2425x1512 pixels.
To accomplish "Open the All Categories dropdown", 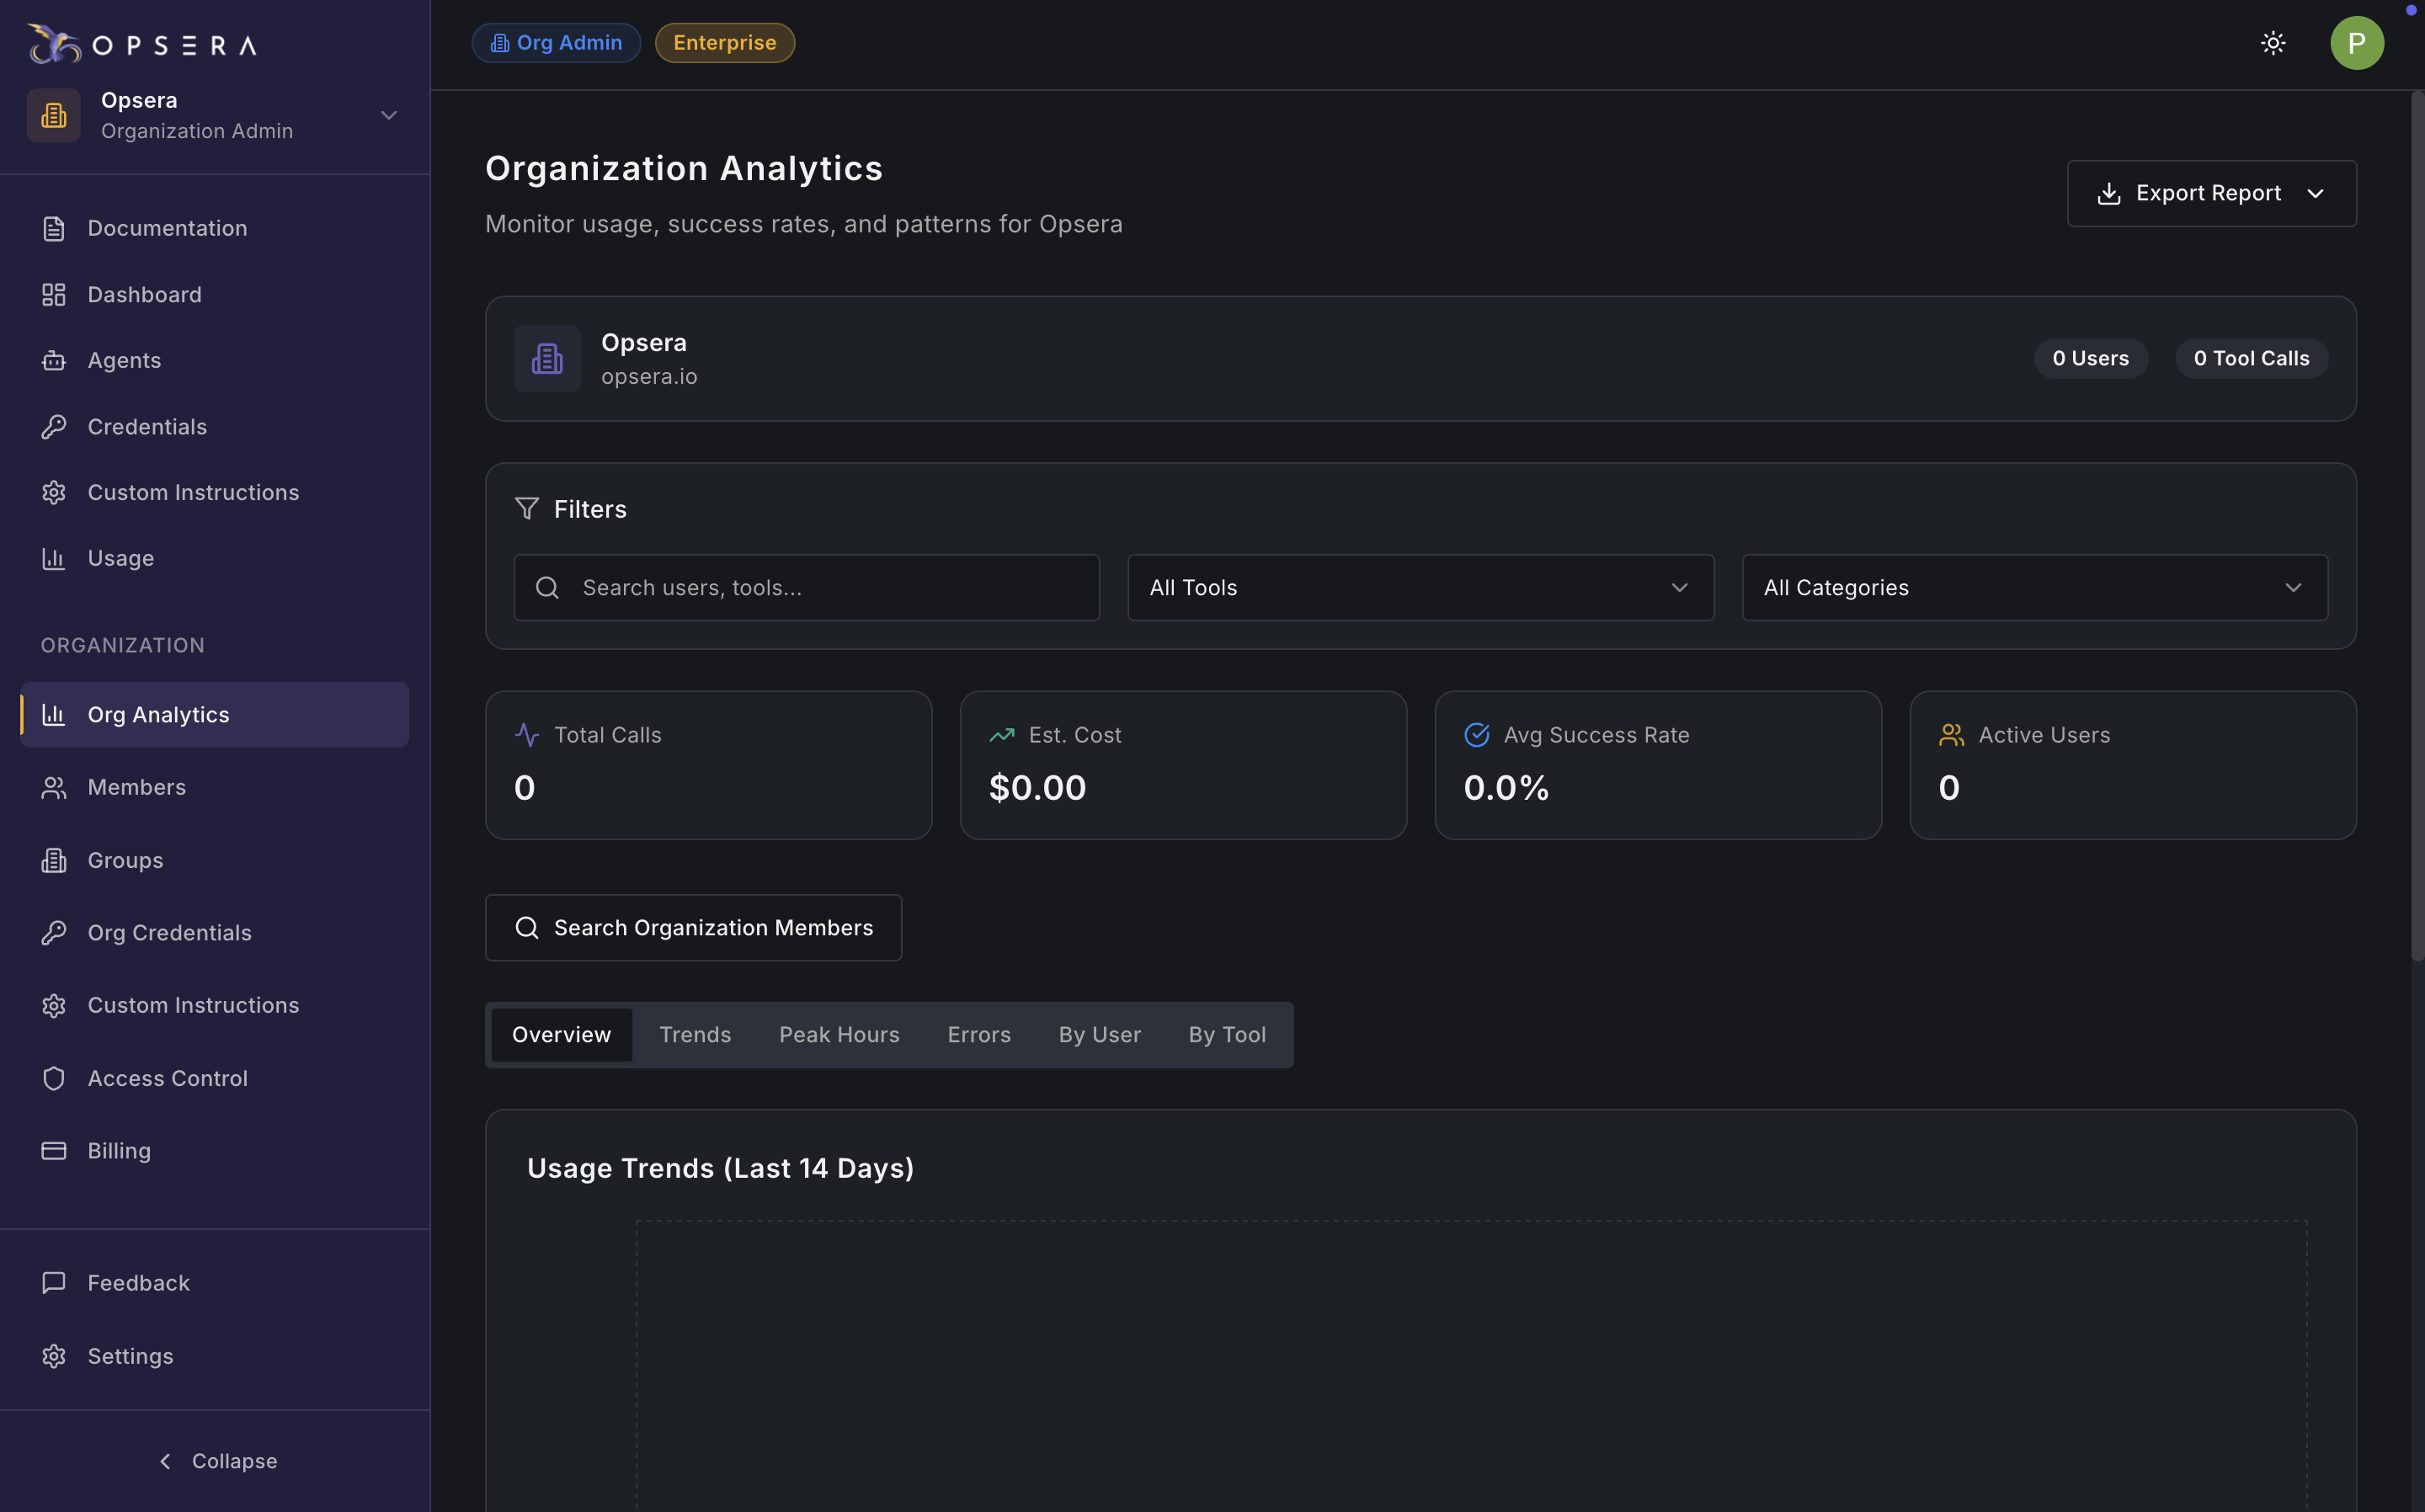I will click(x=2034, y=588).
